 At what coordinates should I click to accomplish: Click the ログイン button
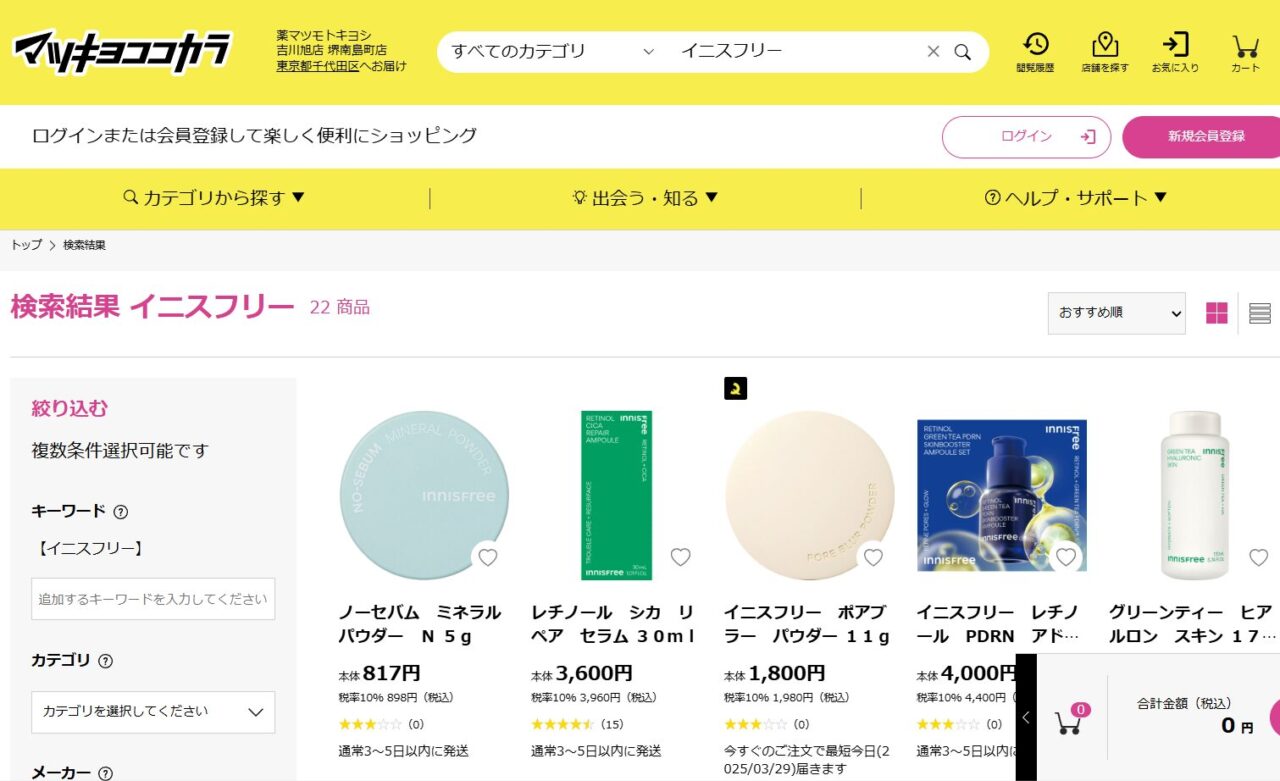pyautogui.click(x=1026, y=137)
